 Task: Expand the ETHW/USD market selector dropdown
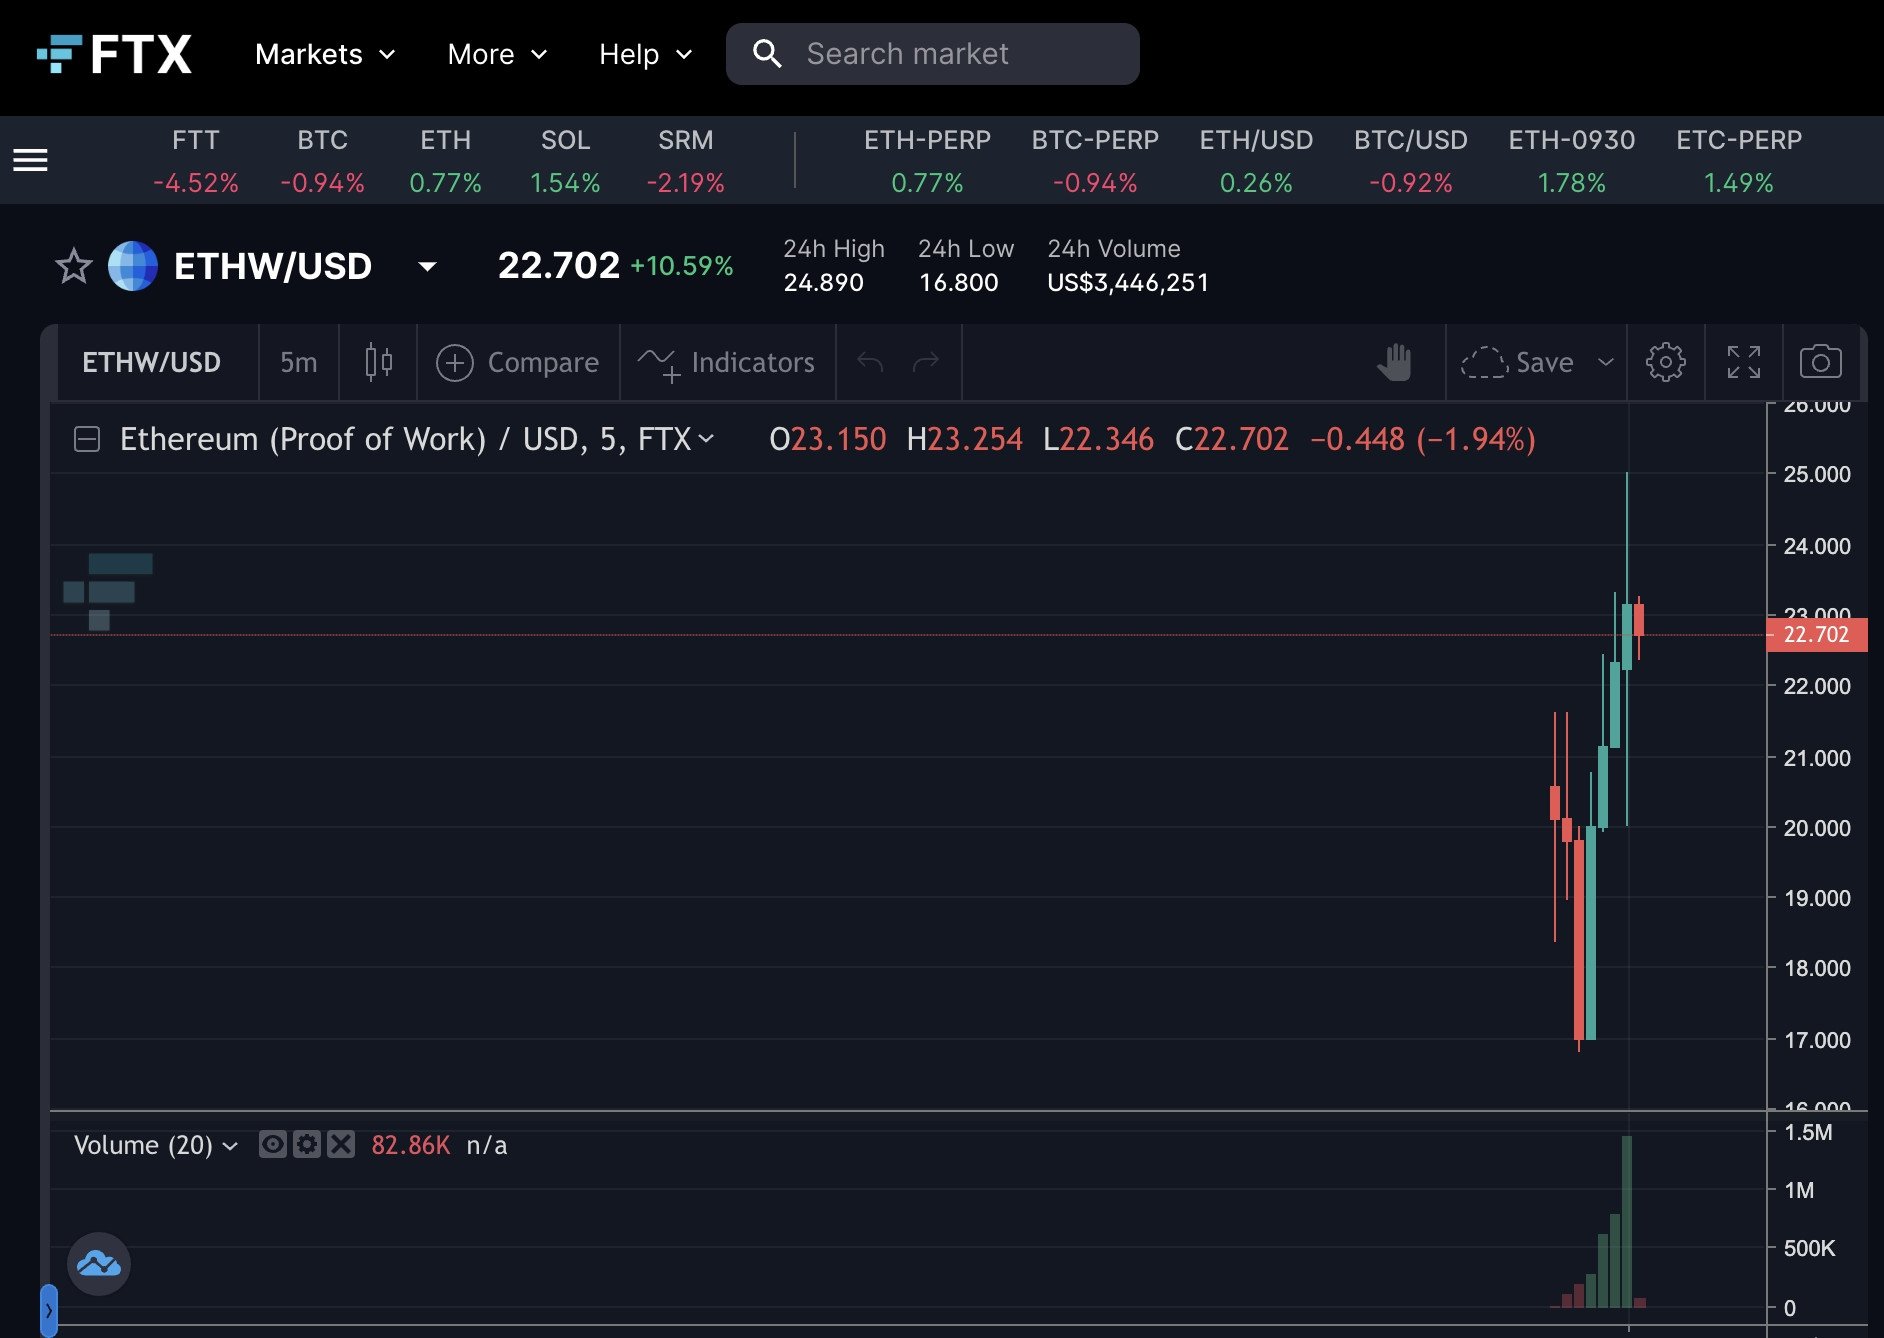pos(427,266)
